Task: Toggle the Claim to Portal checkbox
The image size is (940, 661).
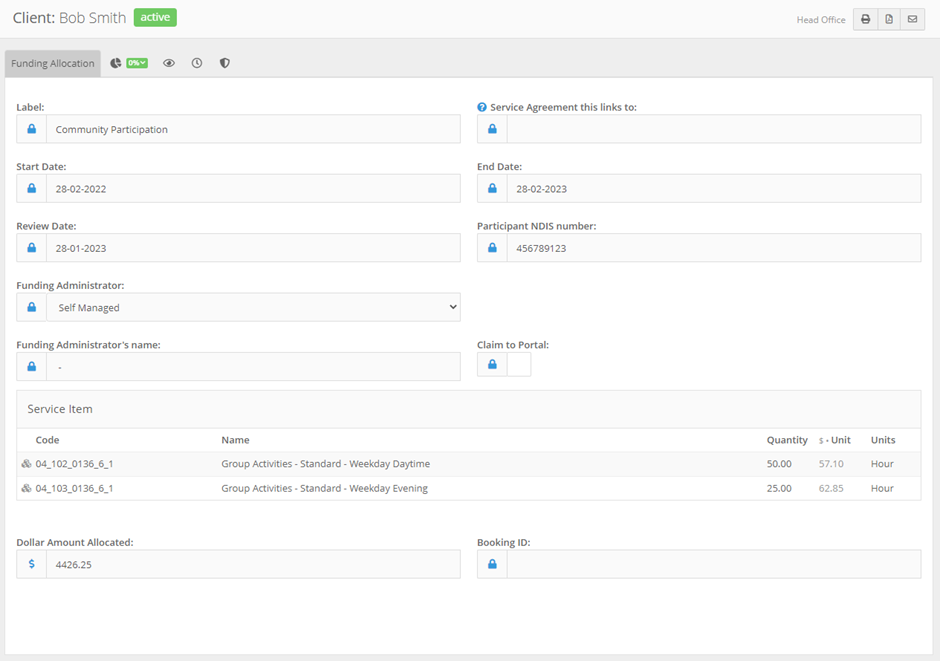Action: coord(519,364)
